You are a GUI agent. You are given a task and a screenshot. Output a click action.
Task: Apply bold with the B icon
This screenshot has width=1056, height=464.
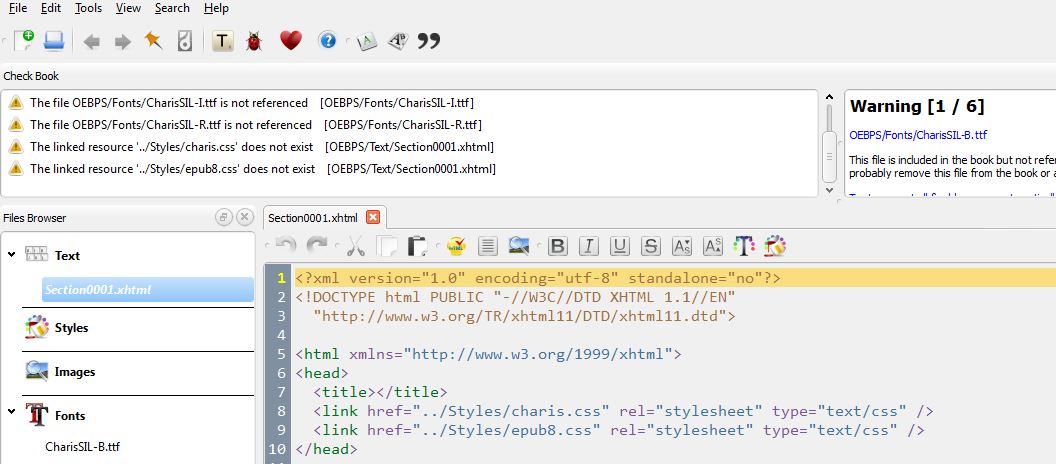coord(557,246)
